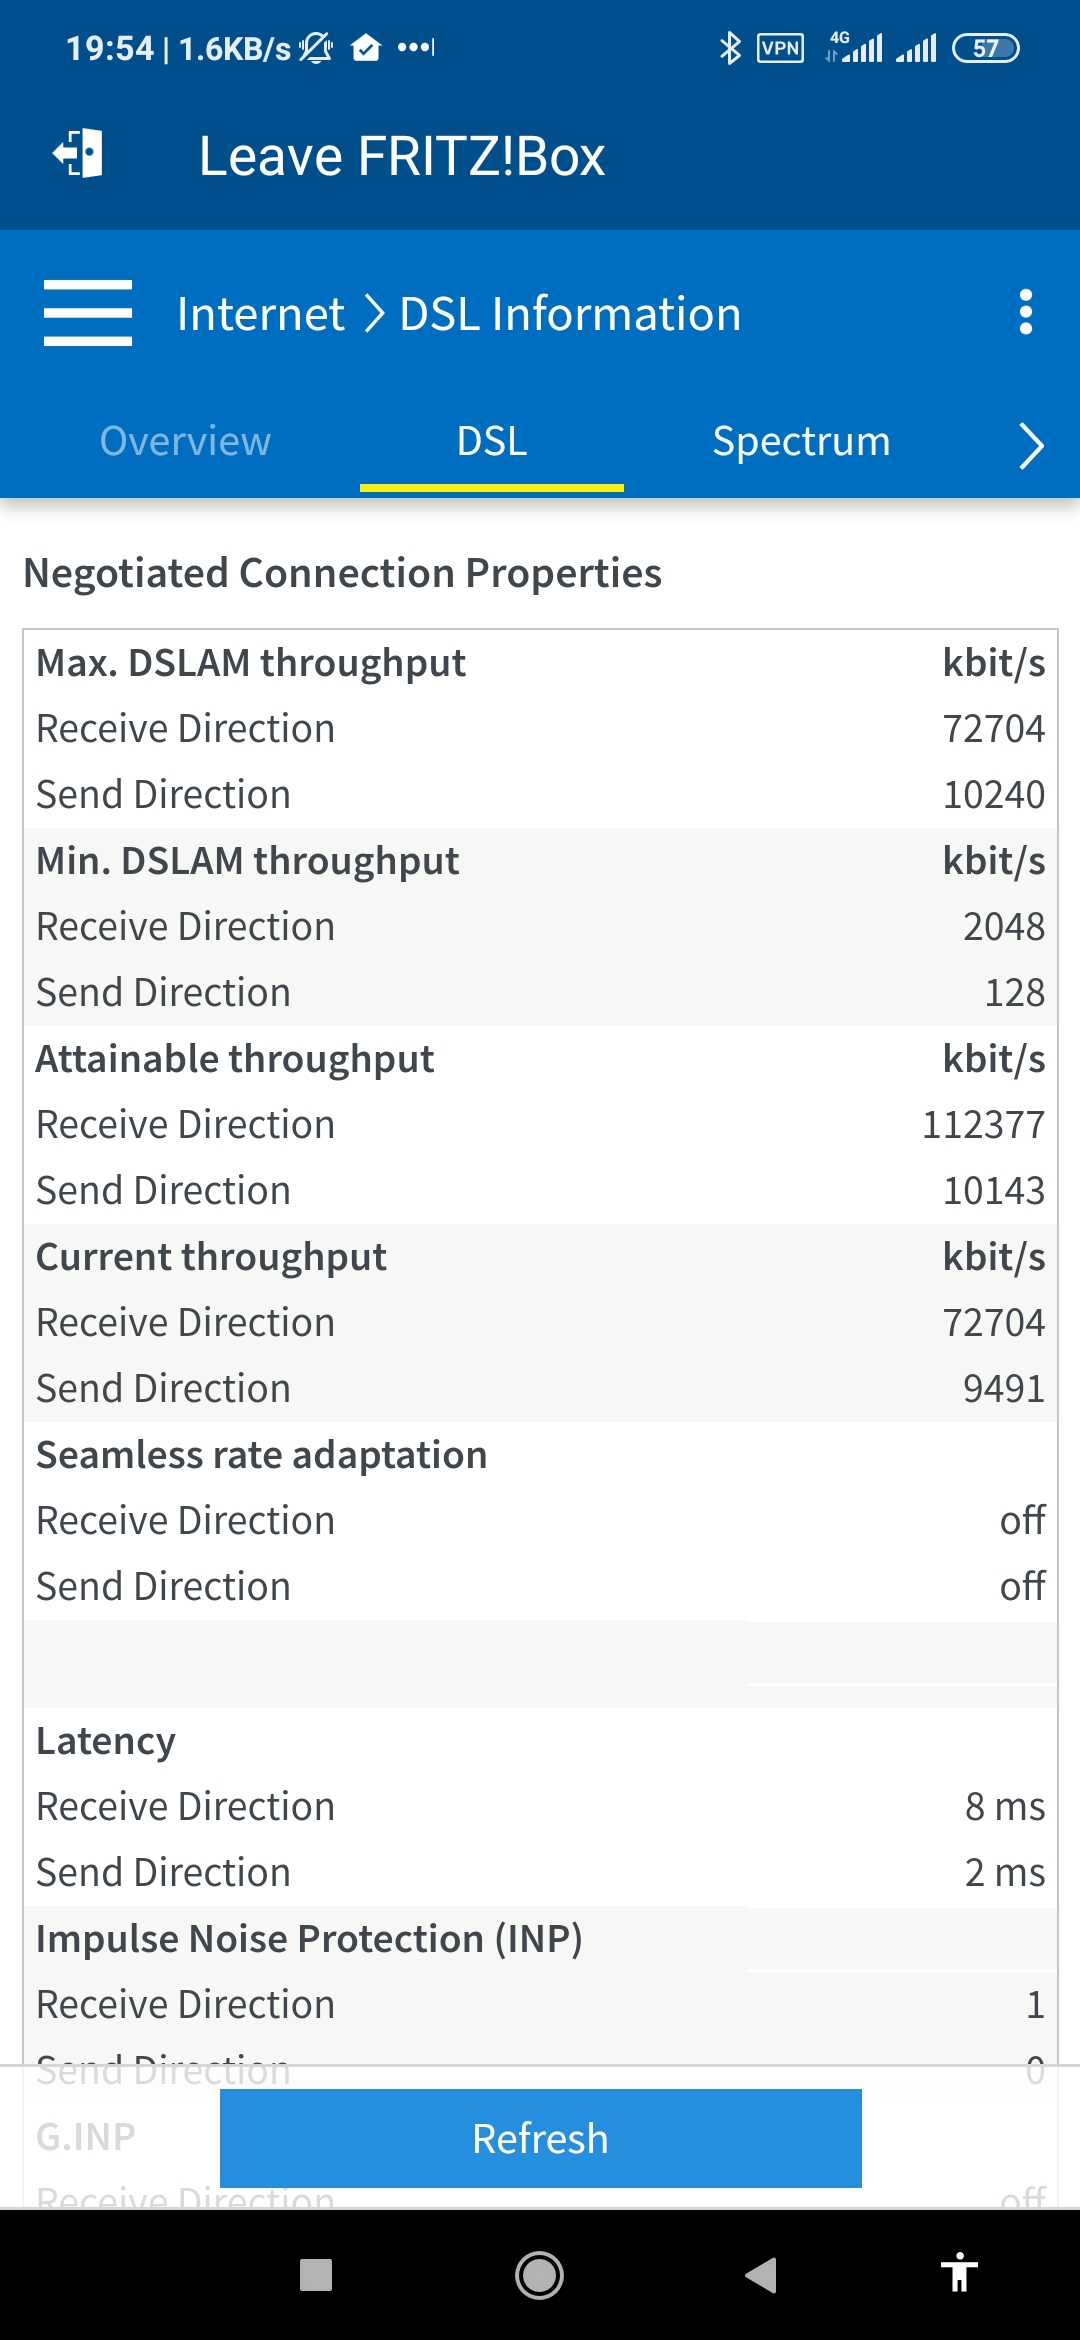Open the hamburger navigation menu
1080x2340 pixels.
click(88, 313)
